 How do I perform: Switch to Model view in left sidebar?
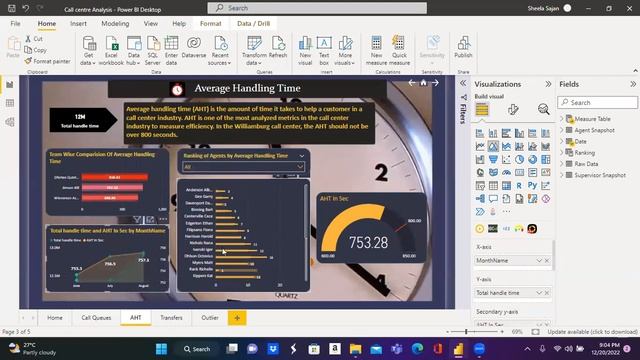coord(10,122)
